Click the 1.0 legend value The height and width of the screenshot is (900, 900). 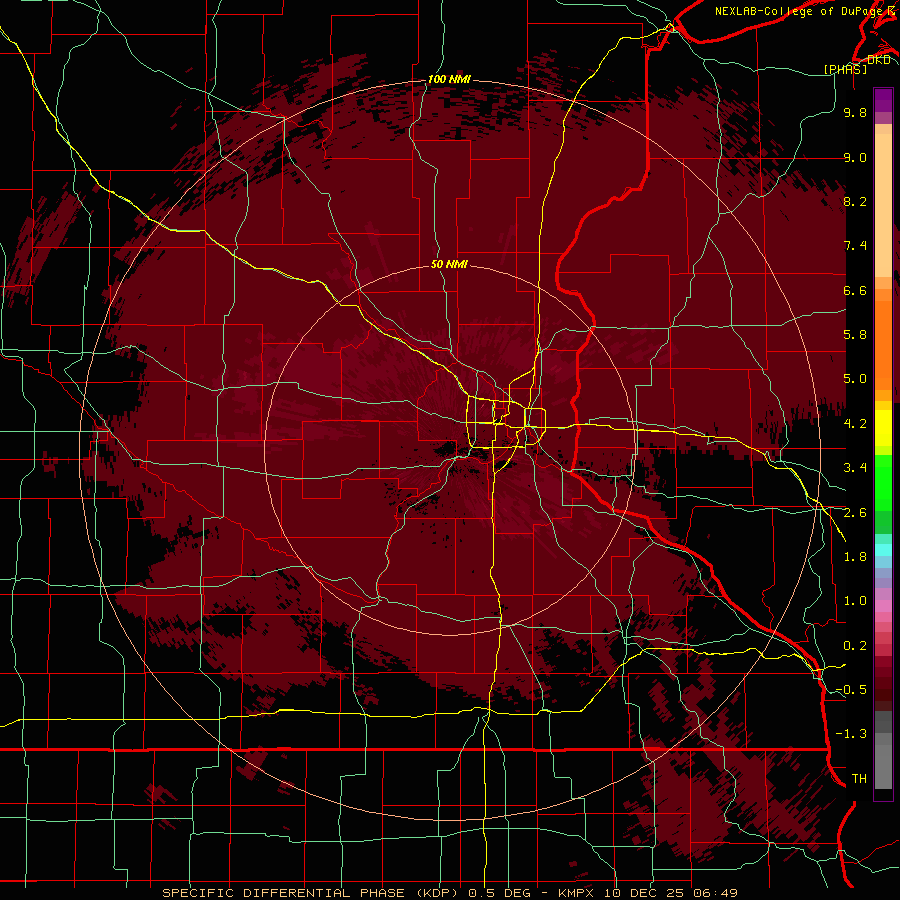pos(855,601)
